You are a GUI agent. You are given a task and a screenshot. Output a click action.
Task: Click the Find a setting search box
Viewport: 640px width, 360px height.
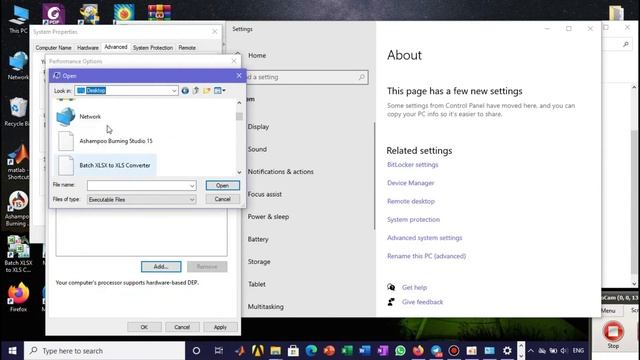pyautogui.click(x=306, y=77)
